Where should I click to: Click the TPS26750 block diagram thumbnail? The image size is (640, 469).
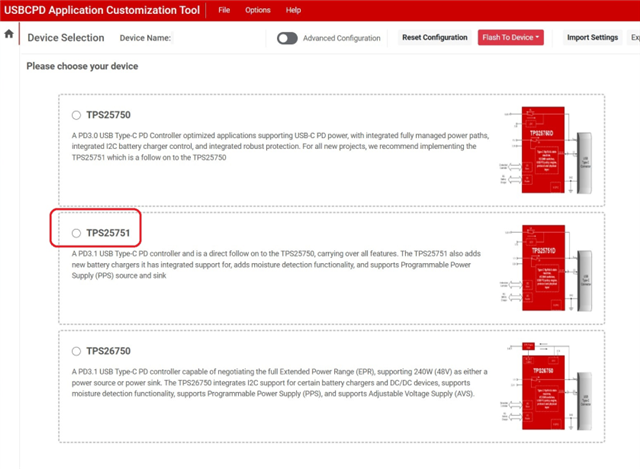[x=546, y=386]
